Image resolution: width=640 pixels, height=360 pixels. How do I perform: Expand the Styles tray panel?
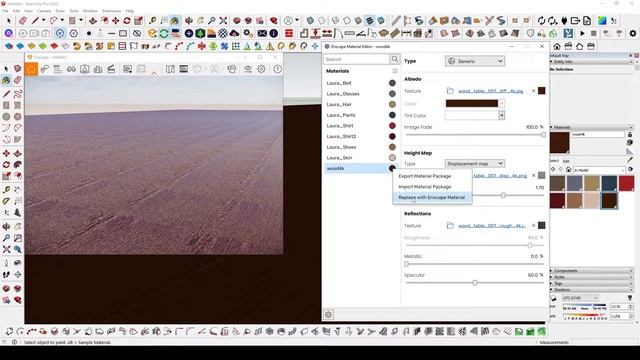pos(591,277)
